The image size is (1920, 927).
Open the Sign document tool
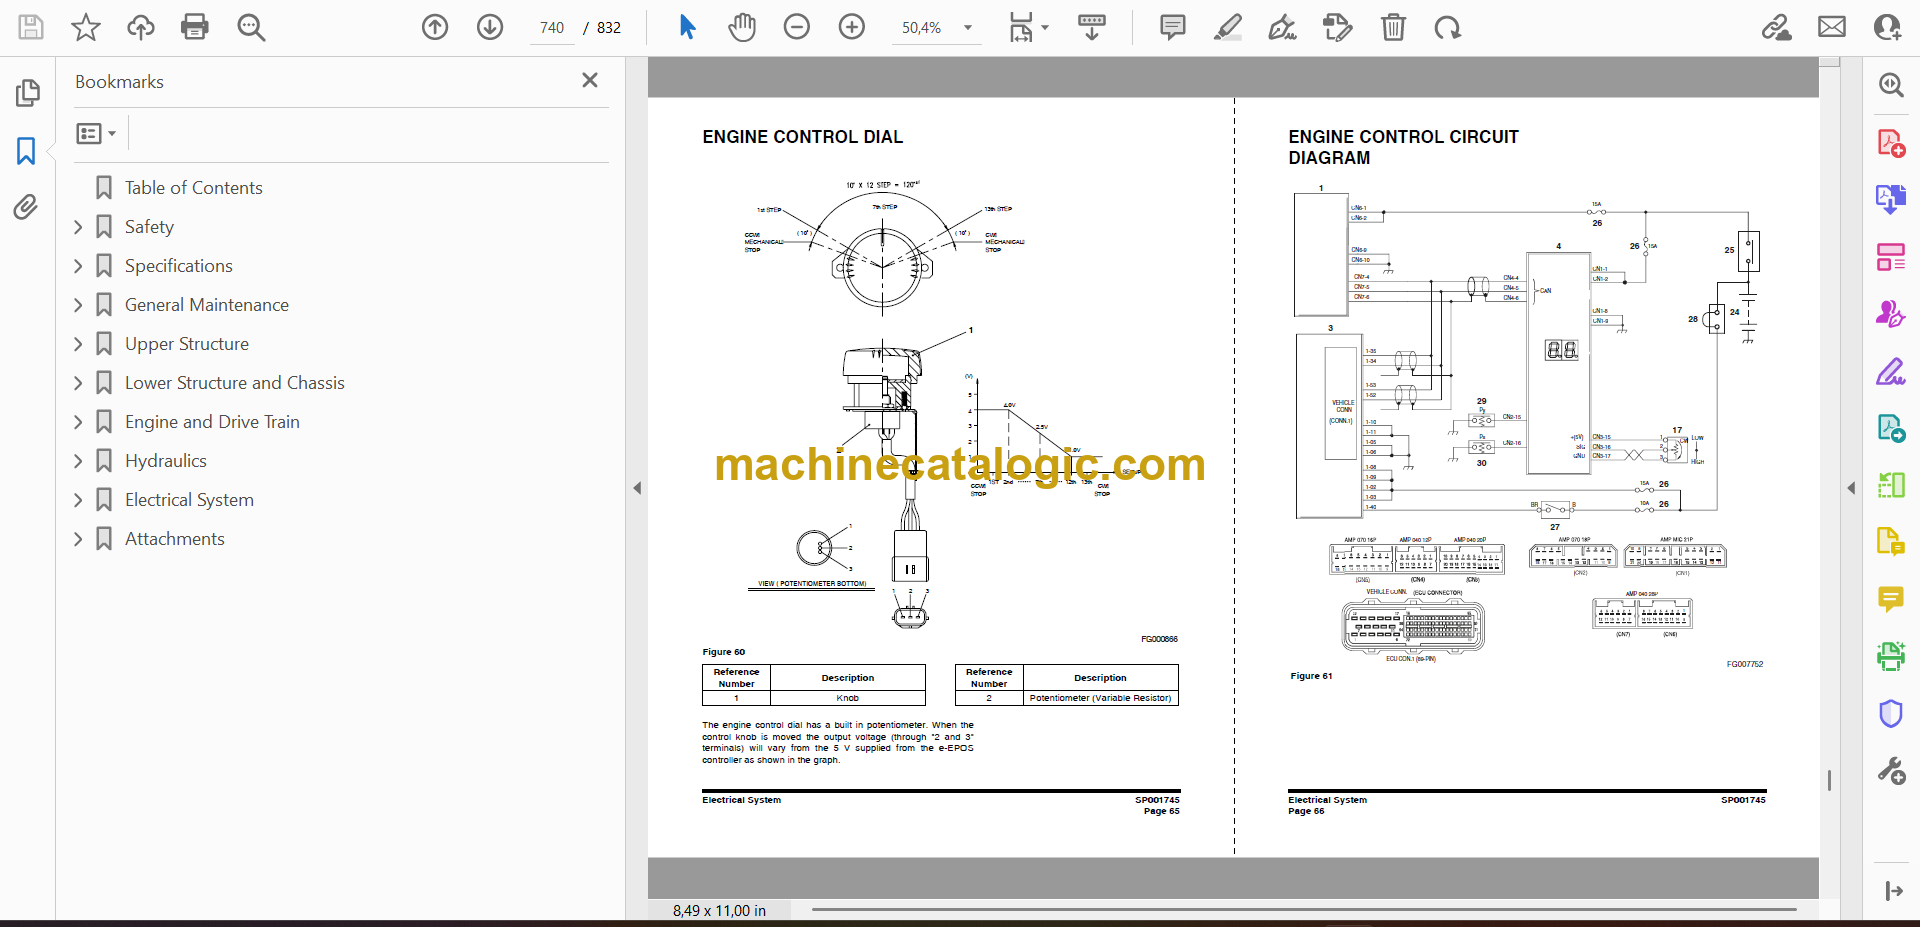coord(1283,27)
